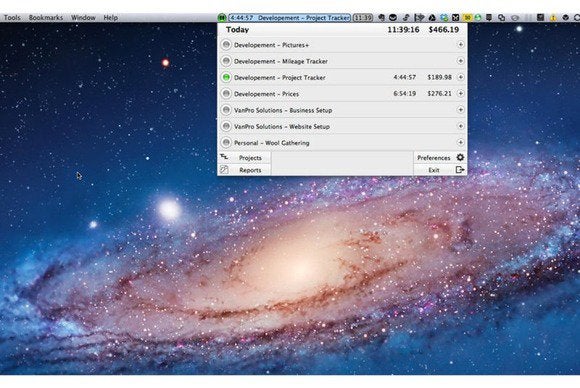
Task: Select 'Personal - Wool Gathering' project name
Action: [x=272, y=143]
